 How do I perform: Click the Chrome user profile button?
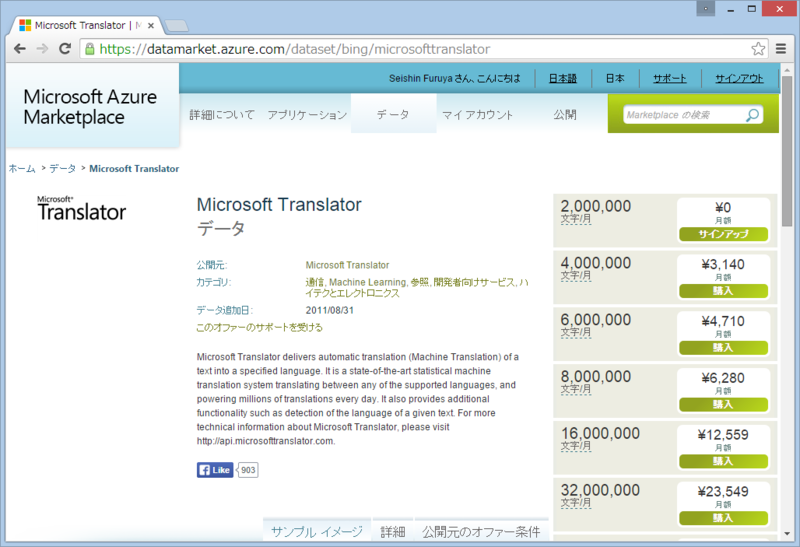click(706, 8)
